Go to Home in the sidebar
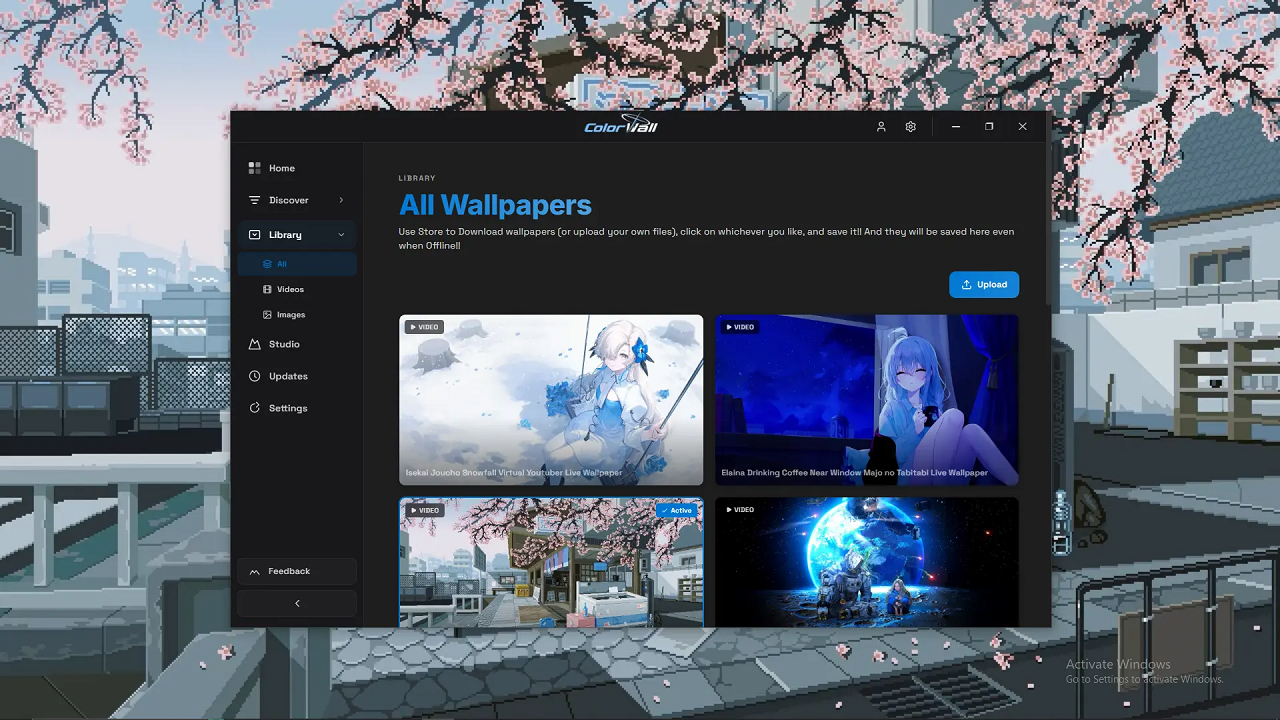This screenshot has height=720, width=1280. [297, 168]
